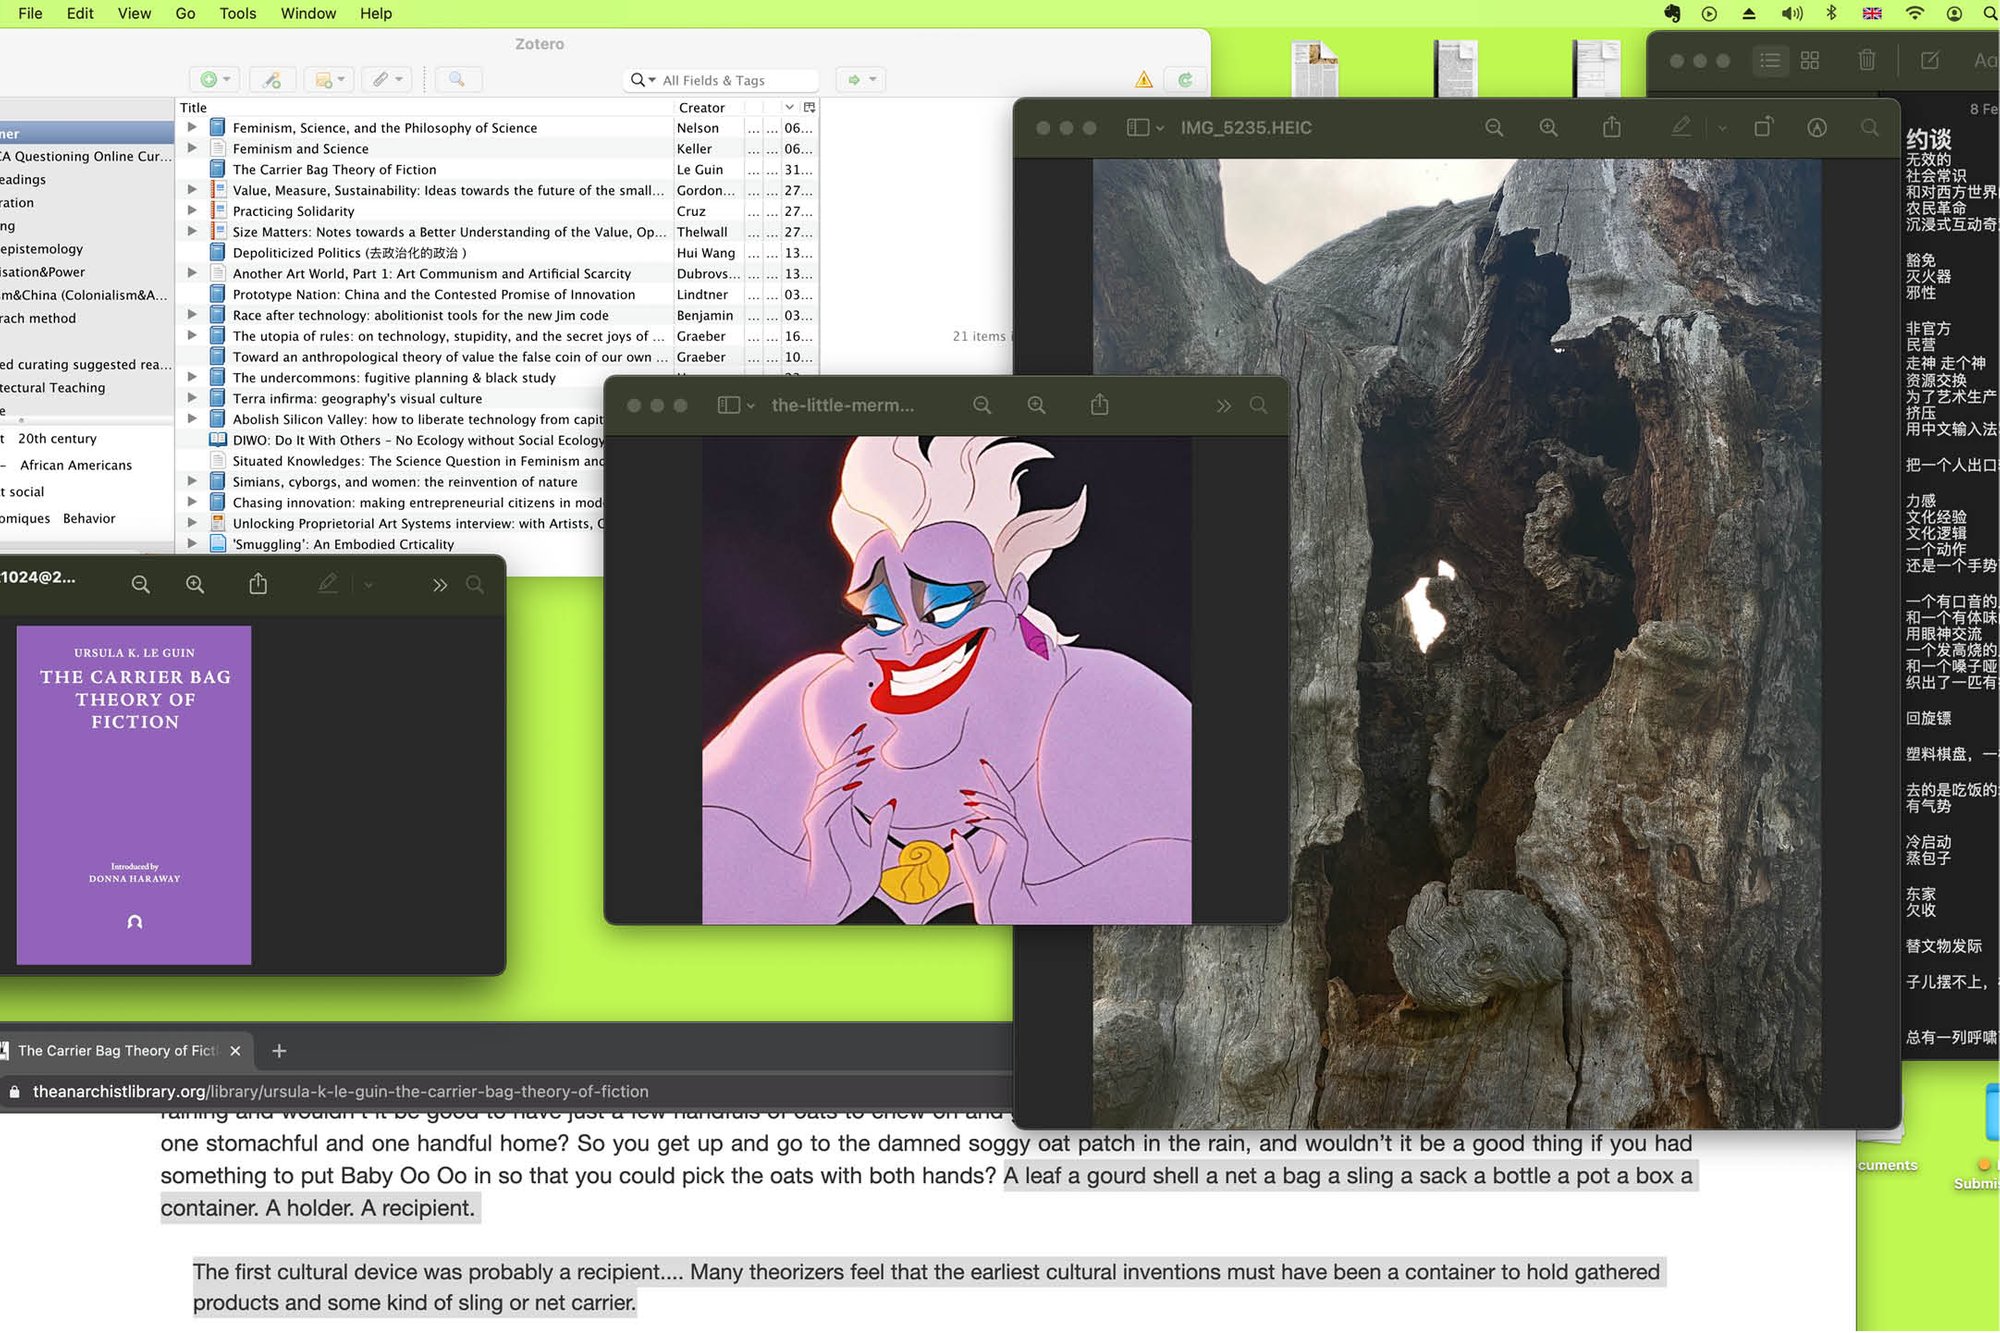Image resolution: width=2000 pixels, height=1333 pixels.
Task: Switch Notes to gallery grid view
Action: [x=1809, y=61]
